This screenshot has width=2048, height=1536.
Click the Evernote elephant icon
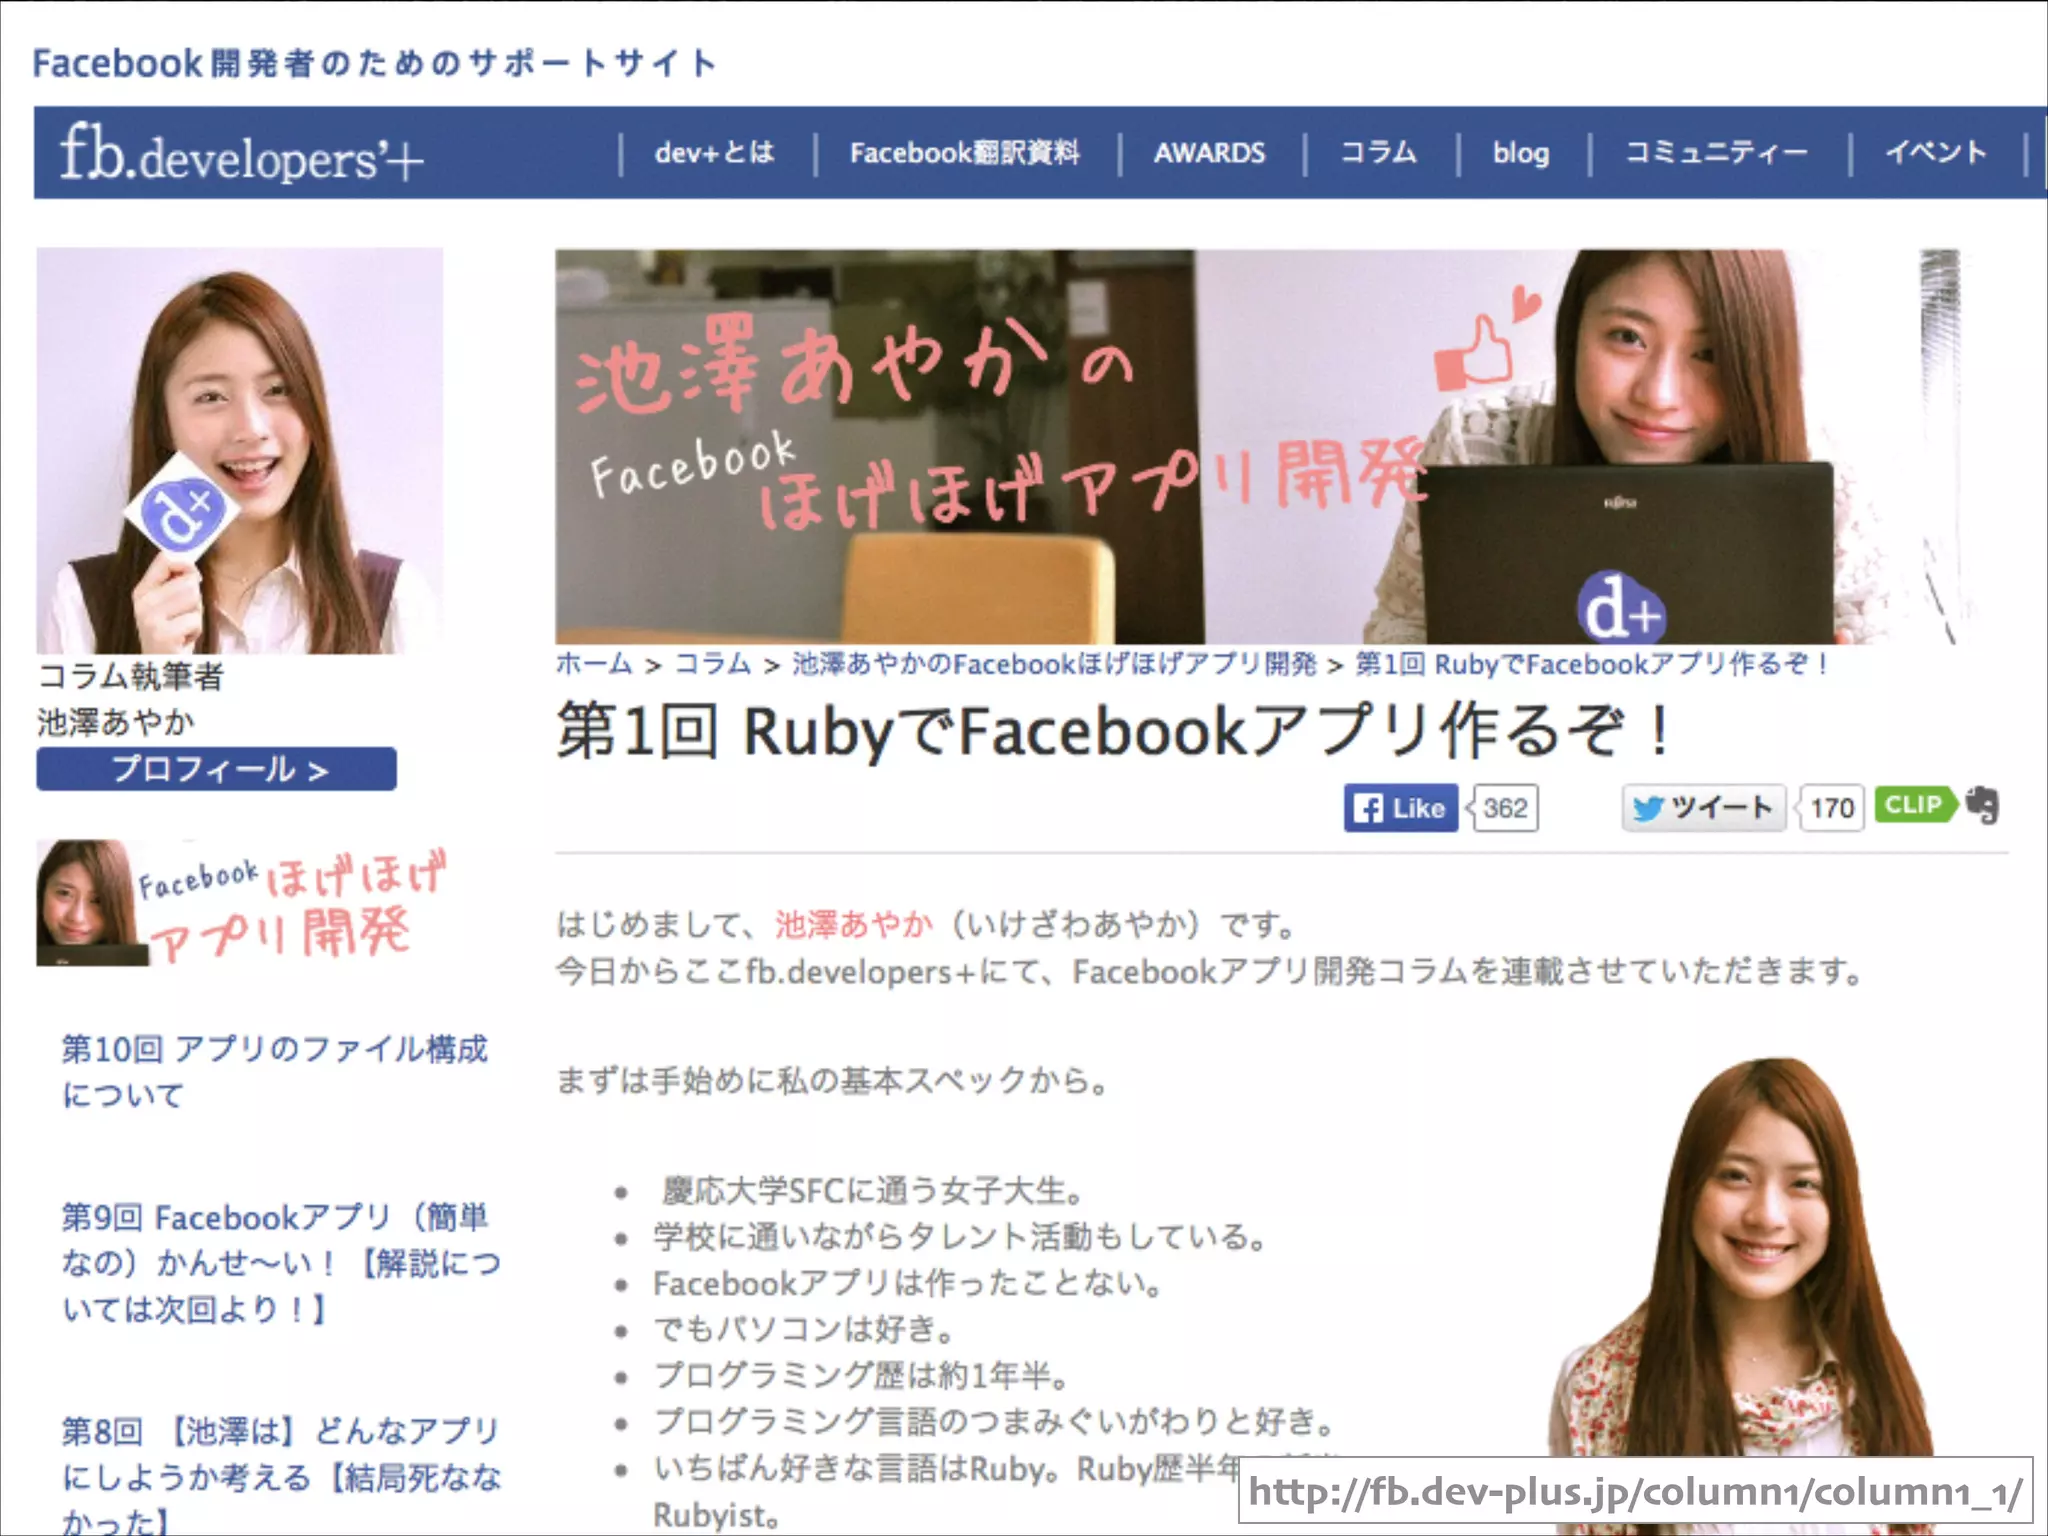(x=1983, y=805)
